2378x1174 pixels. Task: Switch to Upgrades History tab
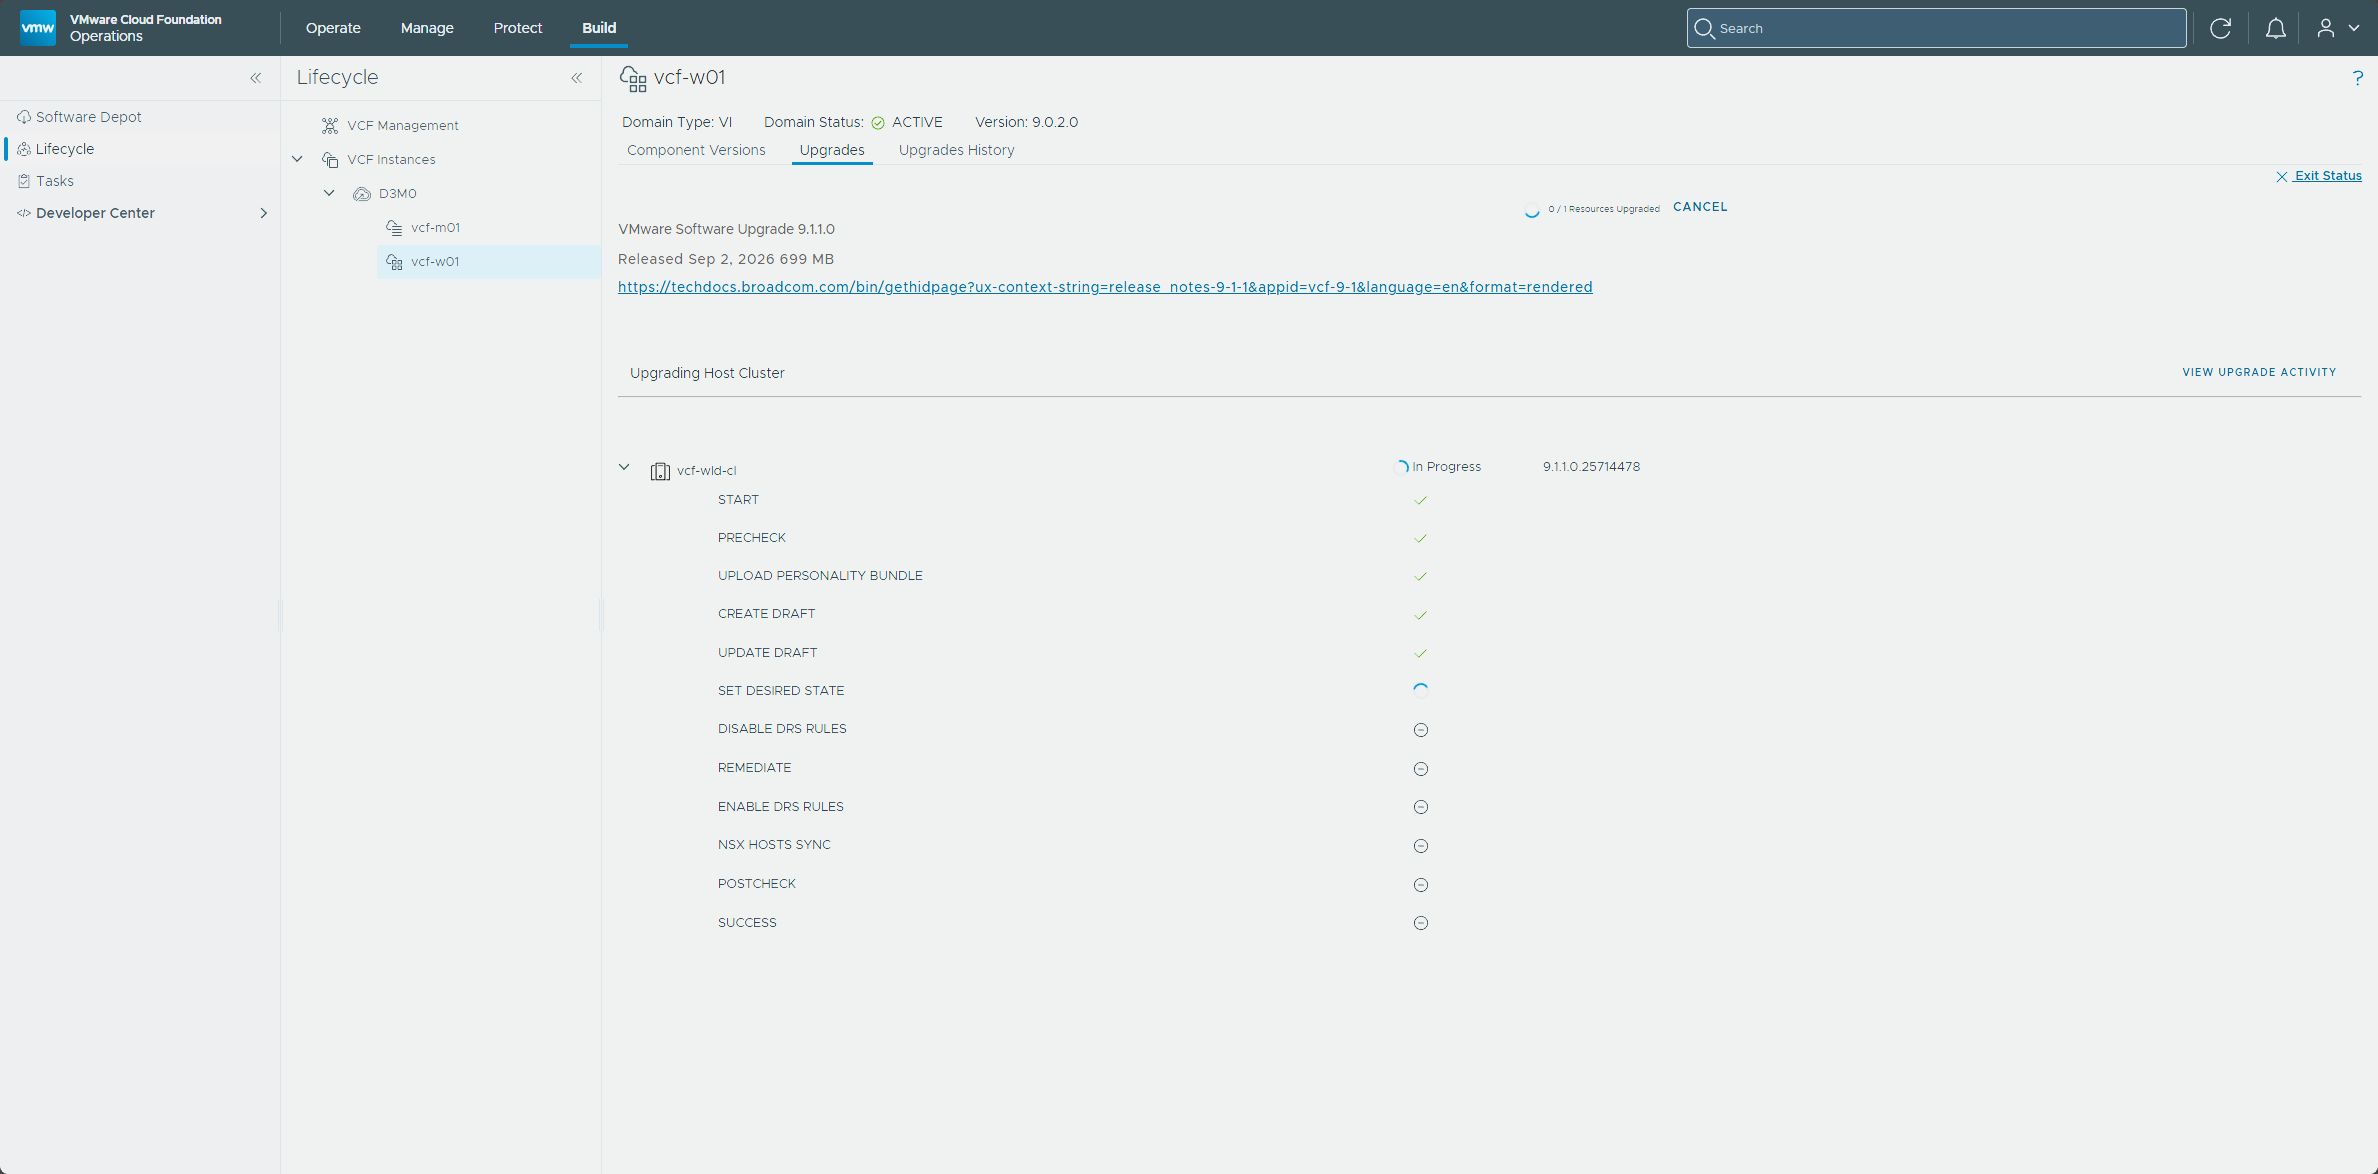pos(956,150)
